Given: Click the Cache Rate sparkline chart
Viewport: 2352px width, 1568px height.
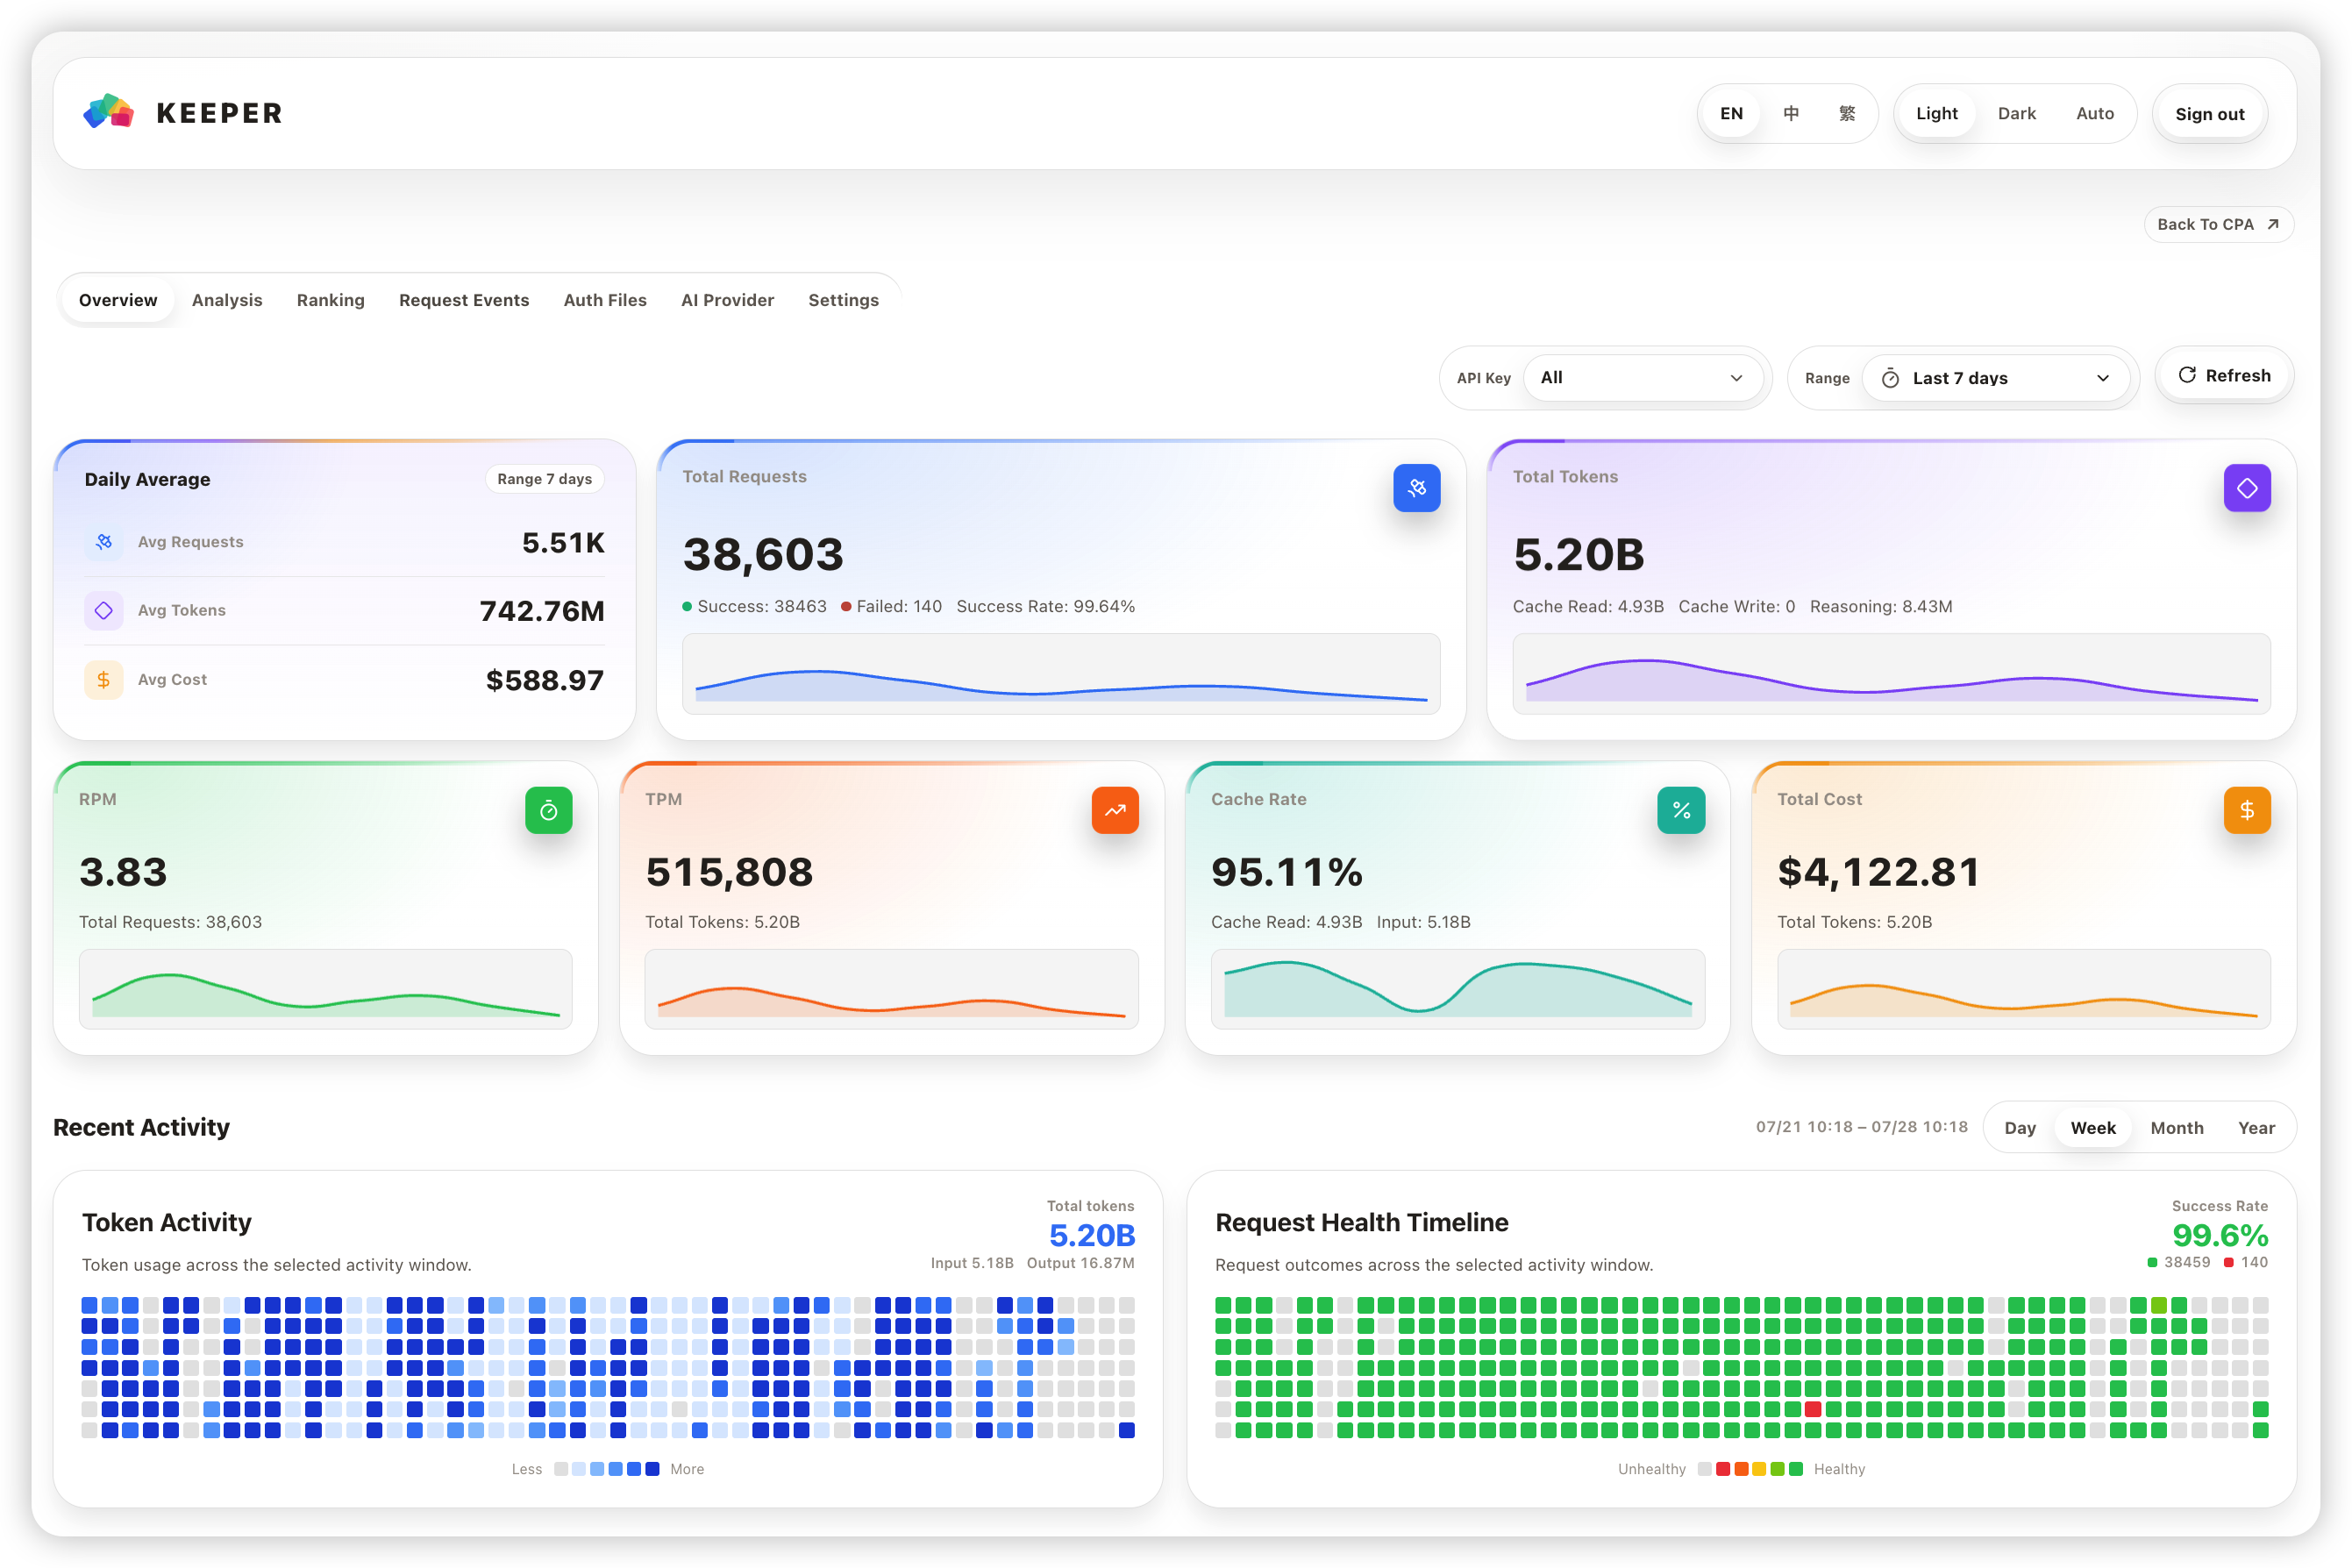Looking at the screenshot, I should [1458, 989].
